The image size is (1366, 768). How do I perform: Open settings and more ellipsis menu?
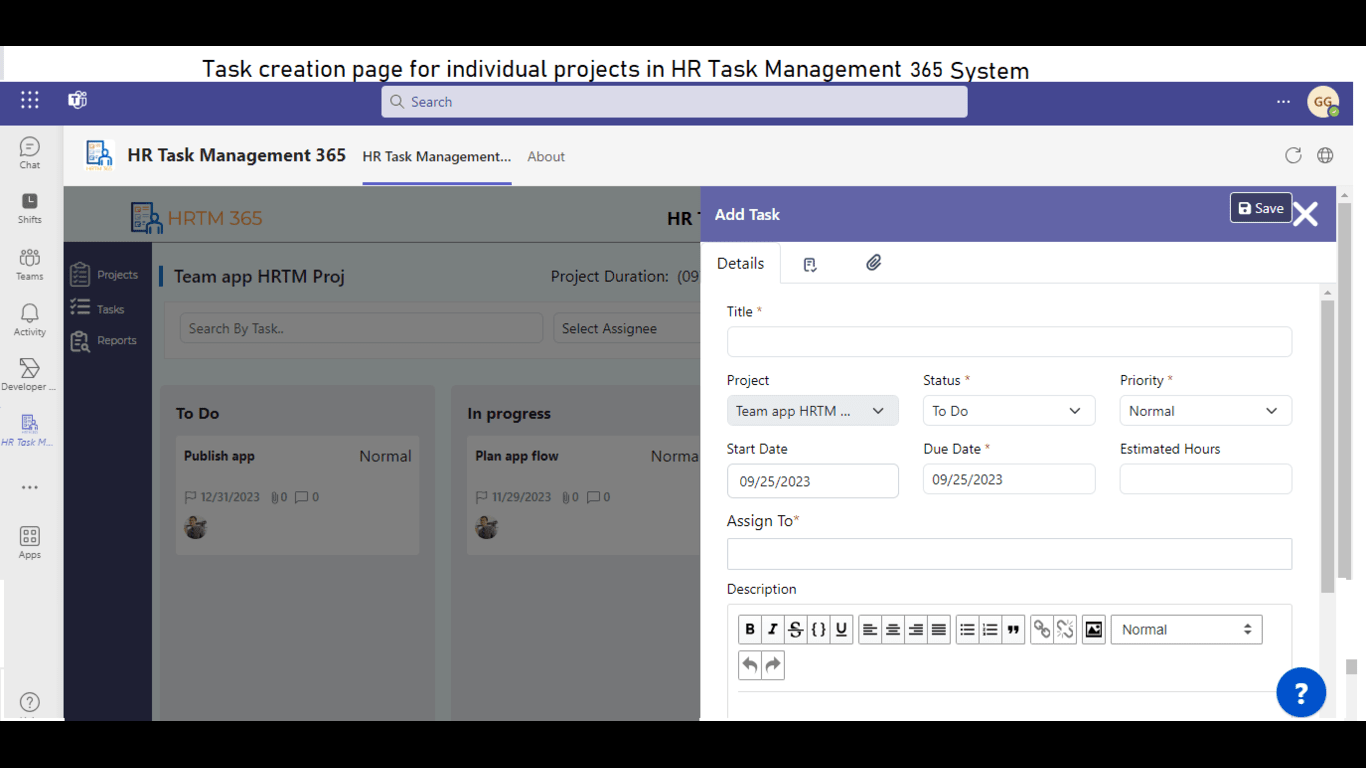tap(1283, 101)
